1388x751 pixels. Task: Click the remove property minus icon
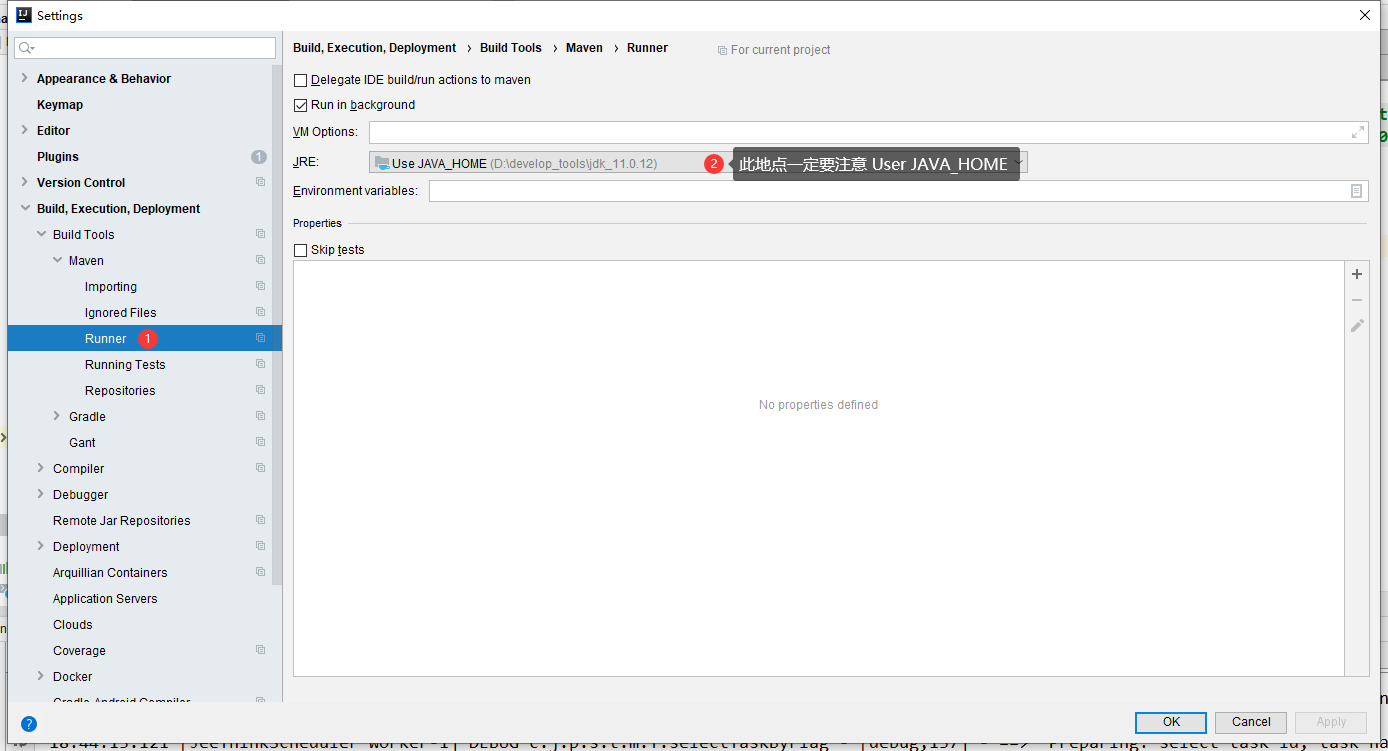(1357, 300)
